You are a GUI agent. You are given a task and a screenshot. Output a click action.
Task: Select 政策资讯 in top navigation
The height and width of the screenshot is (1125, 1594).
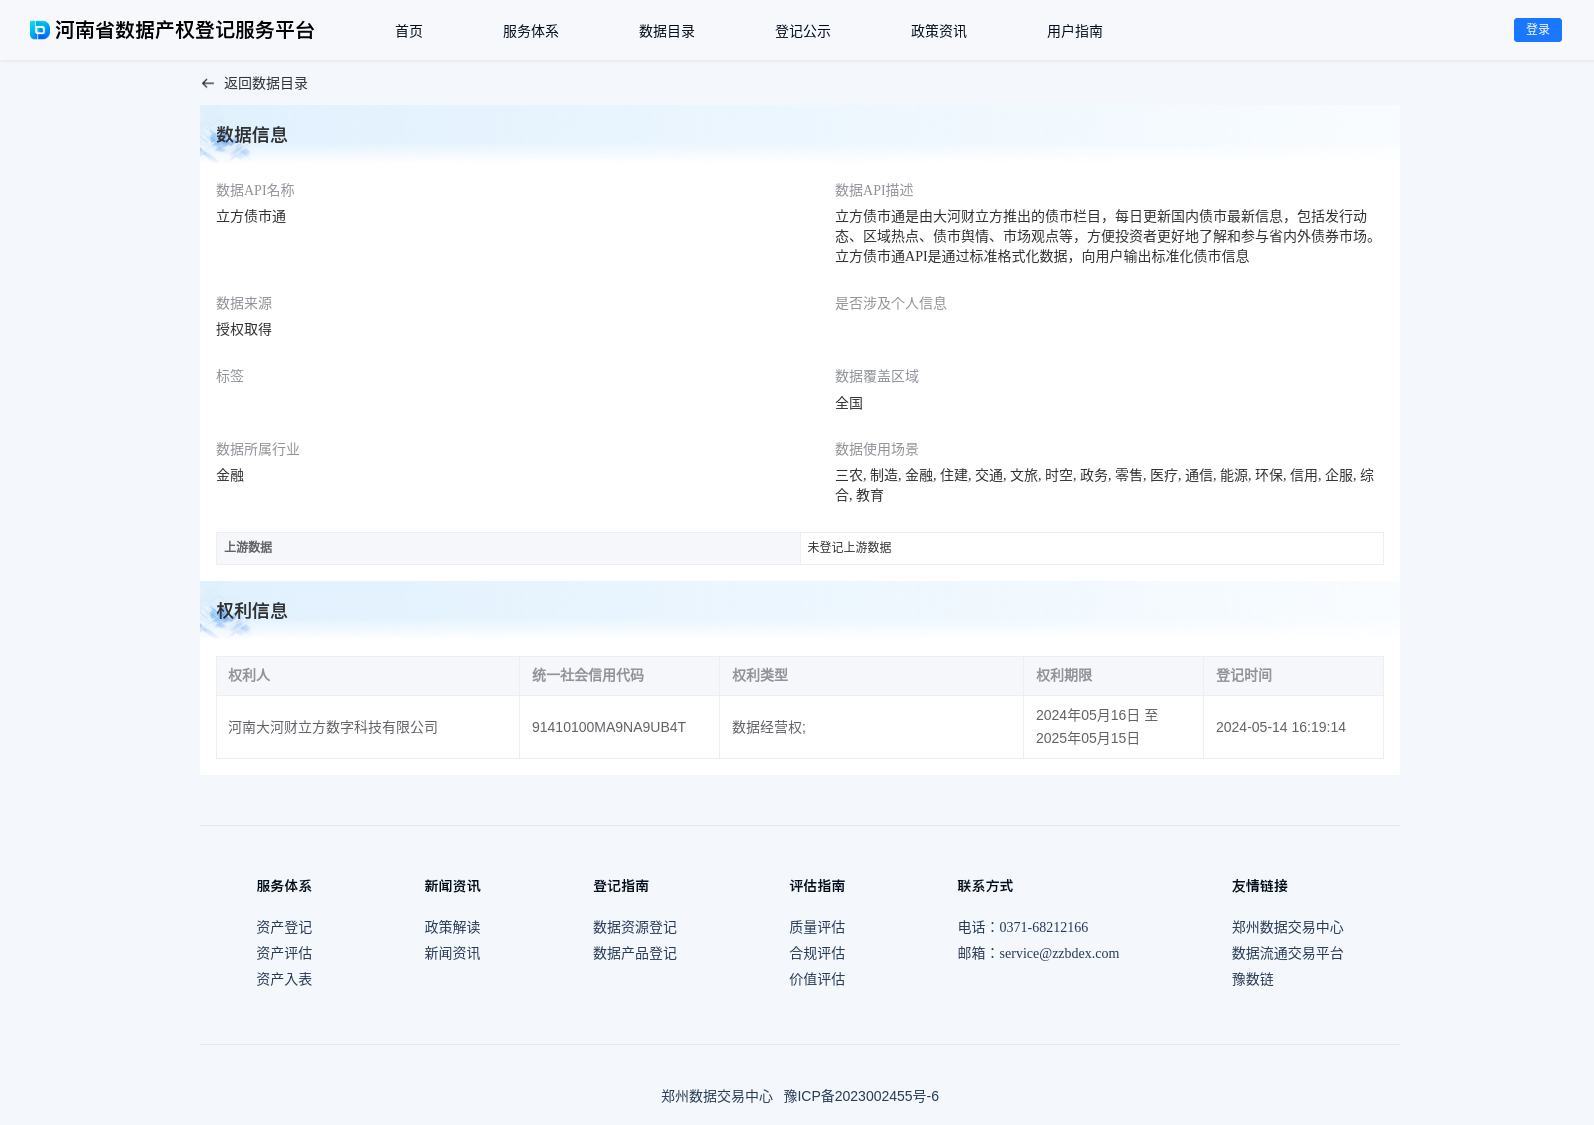[x=939, y=31]
